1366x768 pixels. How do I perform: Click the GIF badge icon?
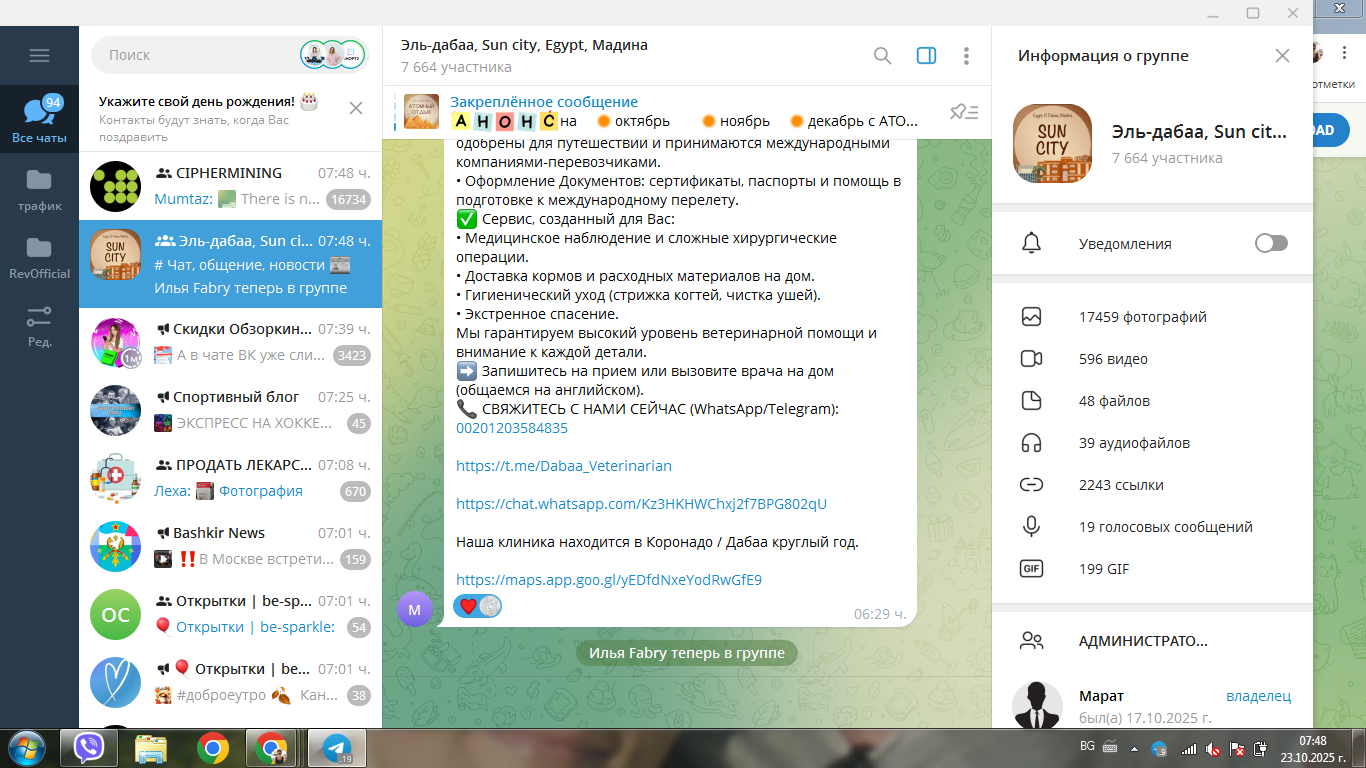click(1031, 569)
